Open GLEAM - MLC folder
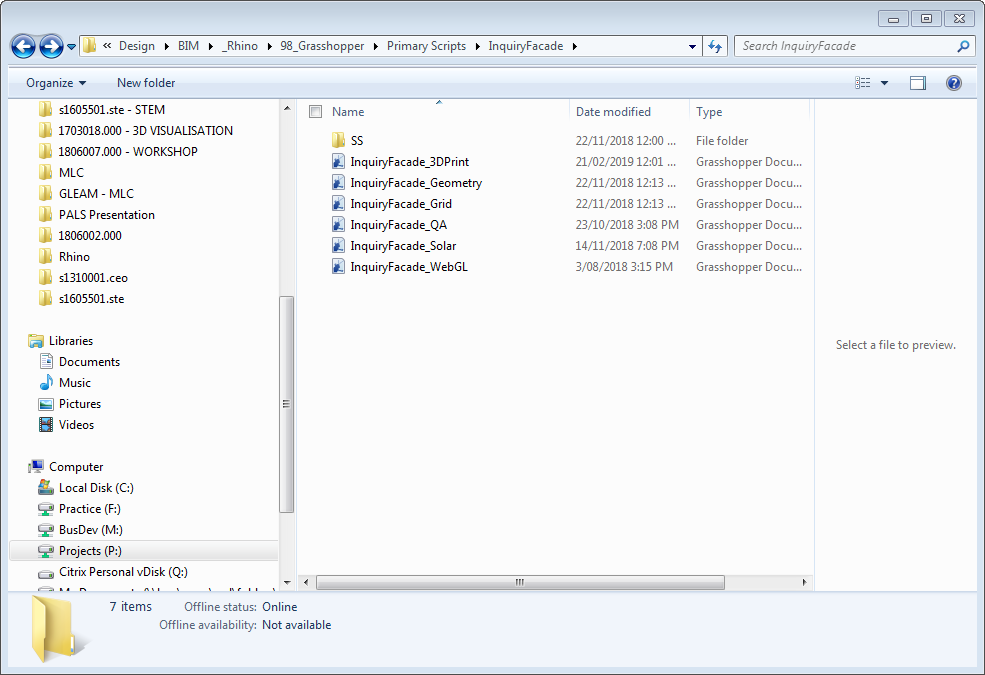 coord(96,194)
